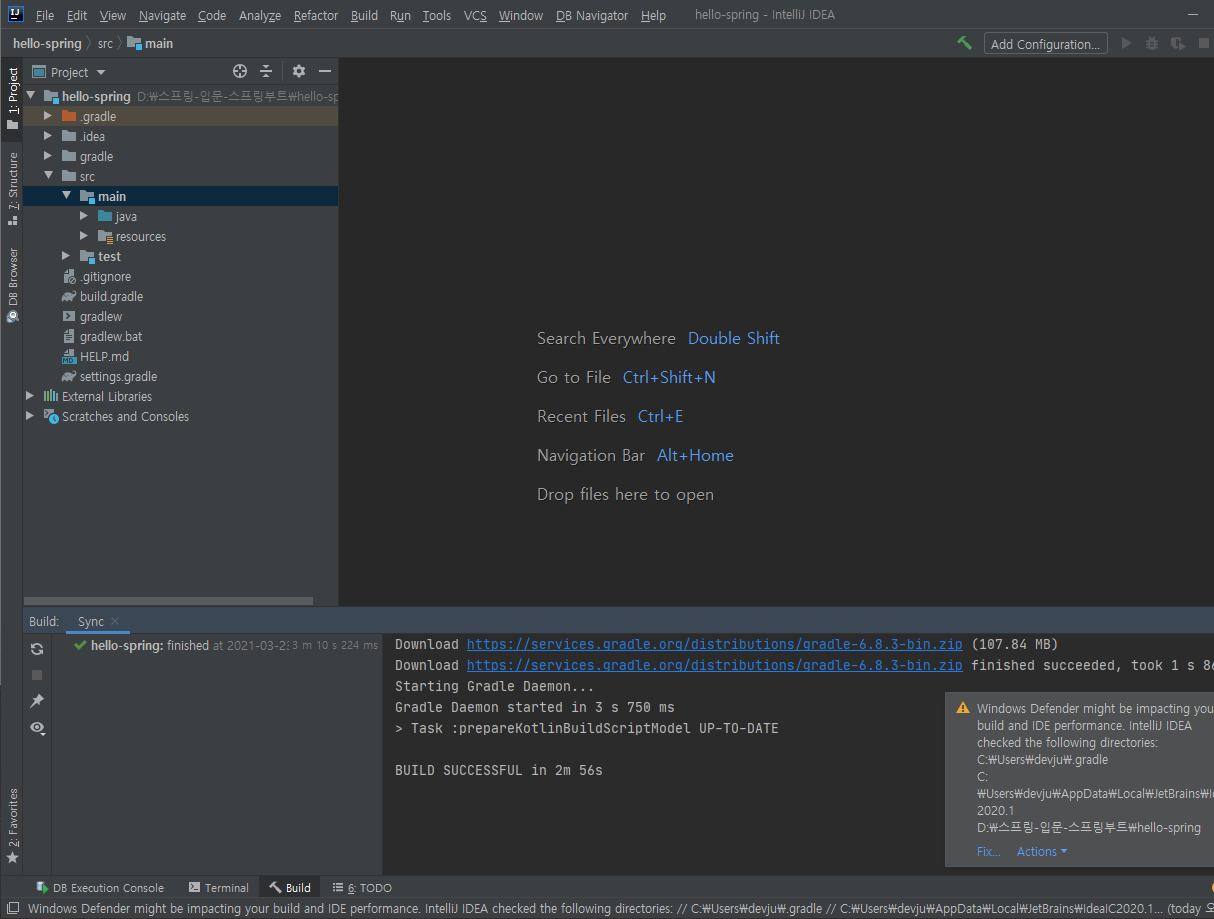Expand the gradle folder arrow
Viewport: 1214px width, 919px height.
48,156
